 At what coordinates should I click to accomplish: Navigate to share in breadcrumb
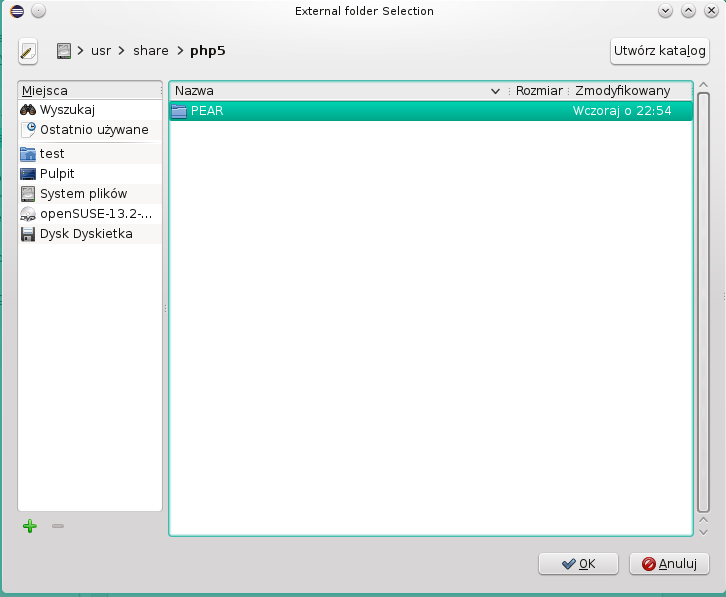(151, 50)
